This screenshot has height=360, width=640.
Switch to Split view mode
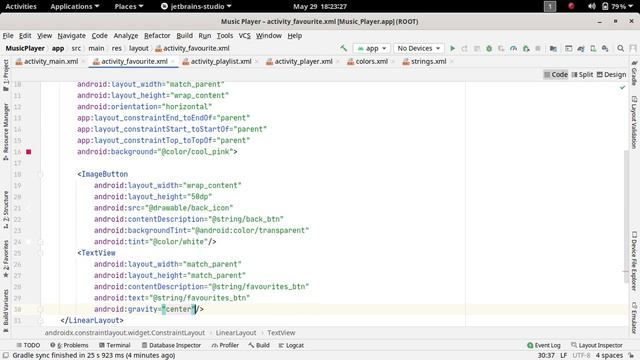pyautogui.click(x=582, y=74)
